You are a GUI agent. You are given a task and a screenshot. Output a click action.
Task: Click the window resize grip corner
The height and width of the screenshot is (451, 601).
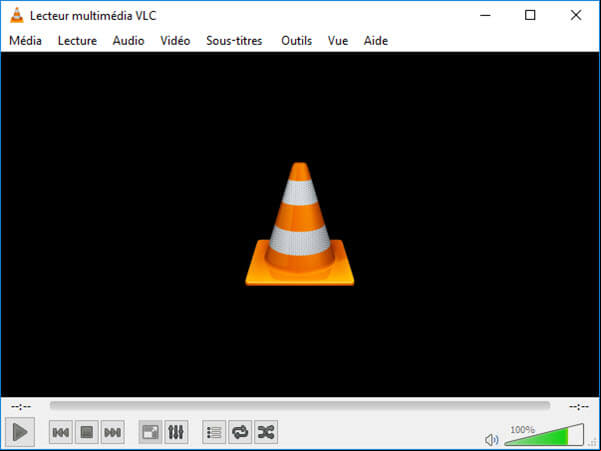[593, 443]
